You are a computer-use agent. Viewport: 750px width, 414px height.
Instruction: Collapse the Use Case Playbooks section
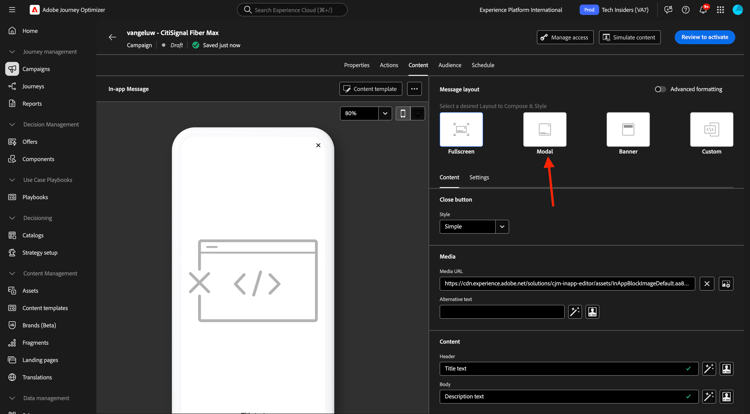12,180
